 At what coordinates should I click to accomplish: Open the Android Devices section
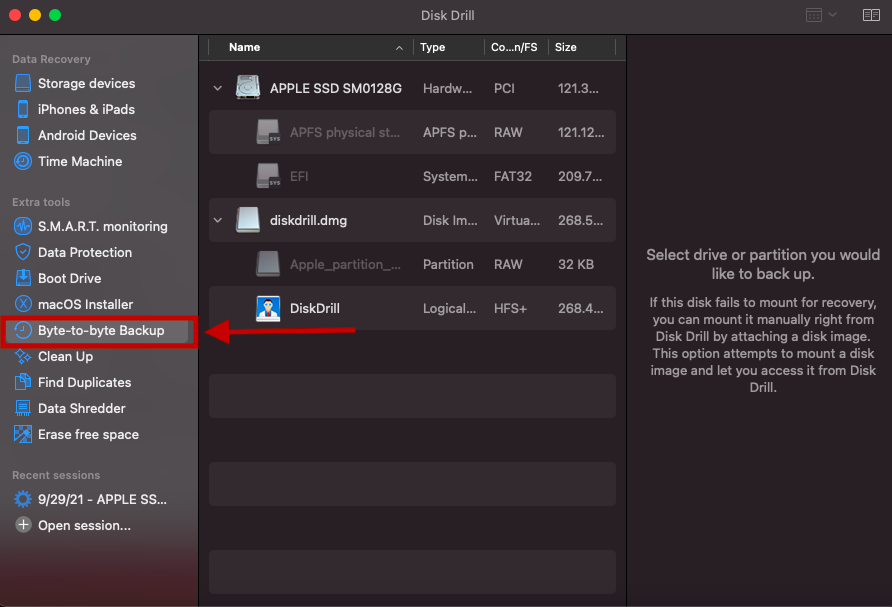pyautogui.click(x=87, y=135)
